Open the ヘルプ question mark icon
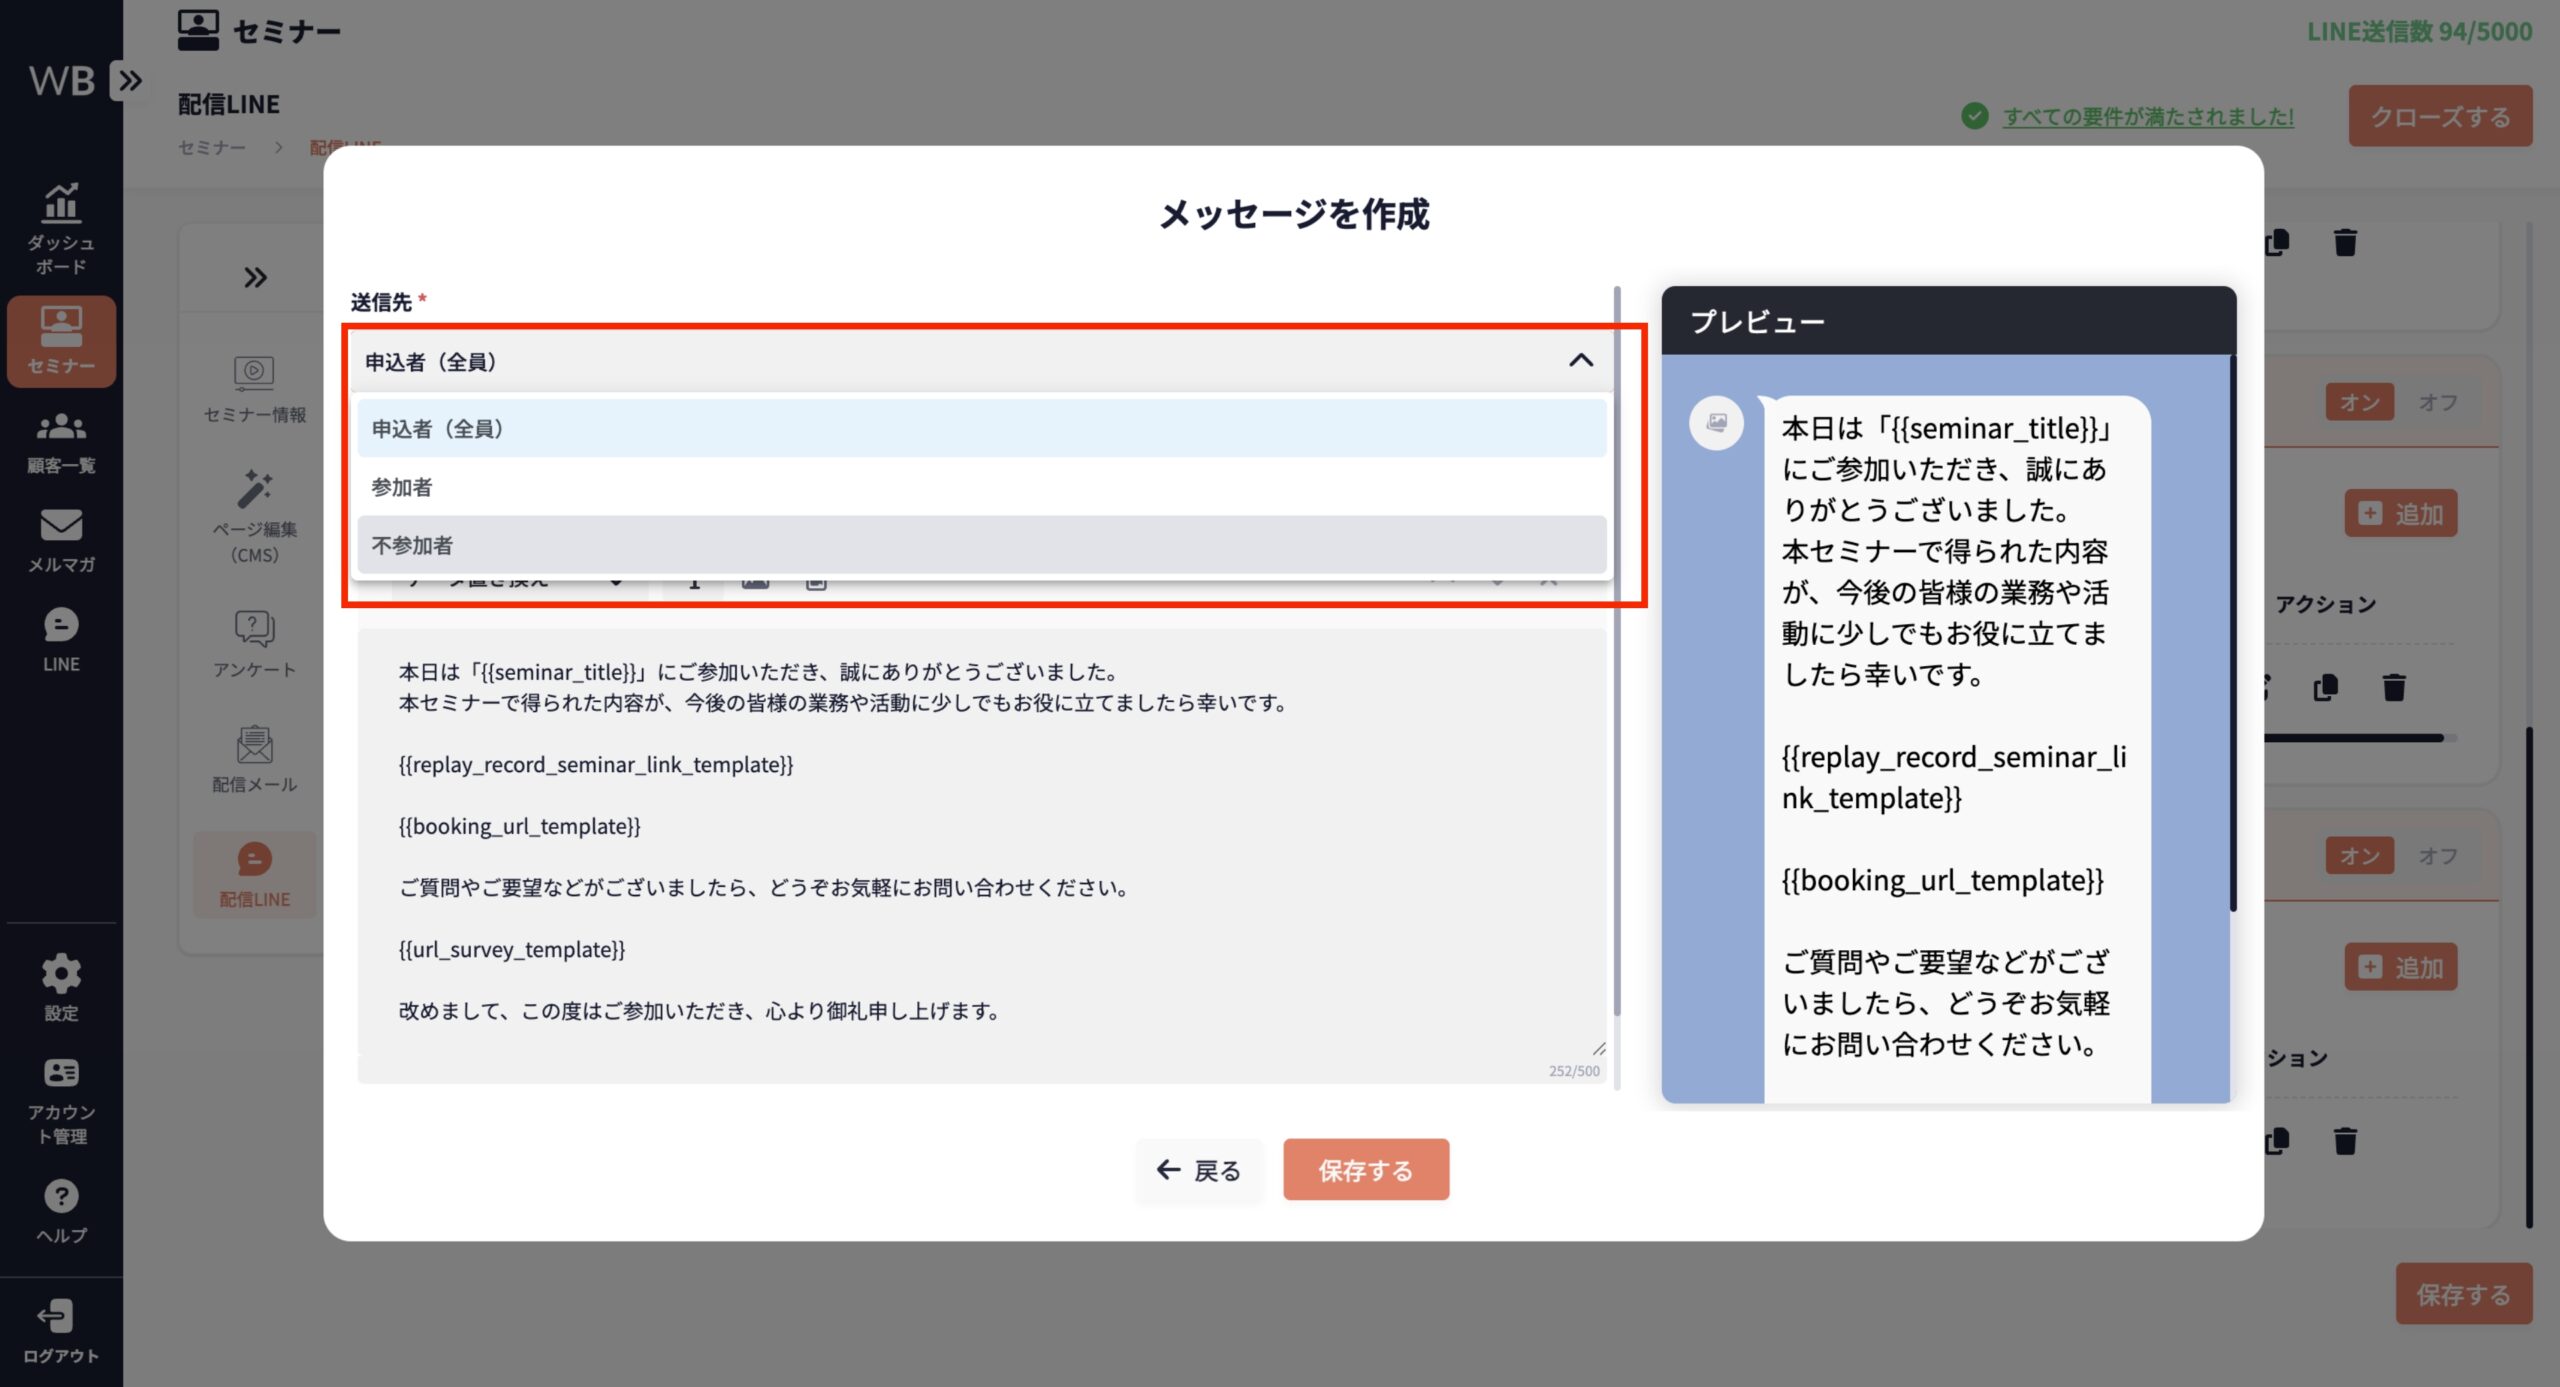Screen dimensions: 2560x1387 click(x=61, y=1196)
